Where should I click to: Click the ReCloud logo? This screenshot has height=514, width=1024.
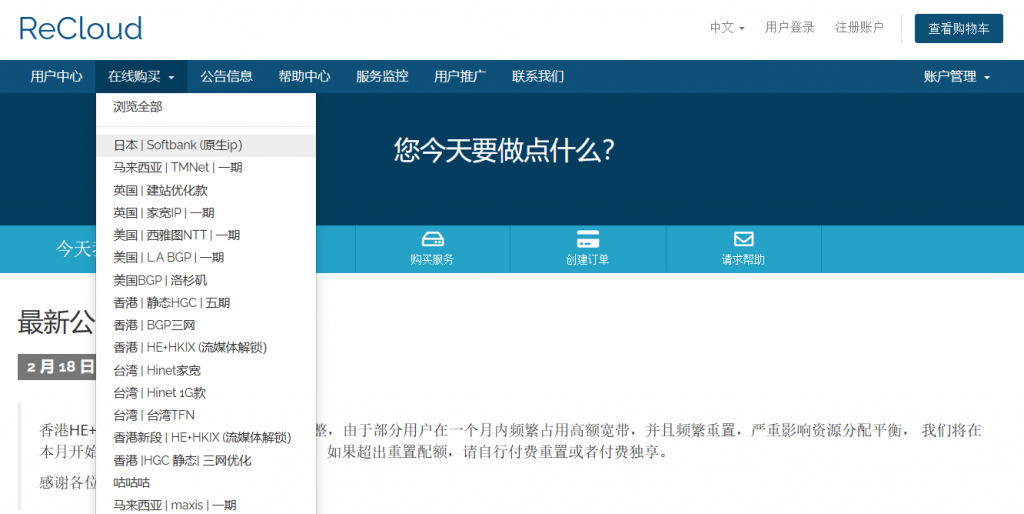80,28
